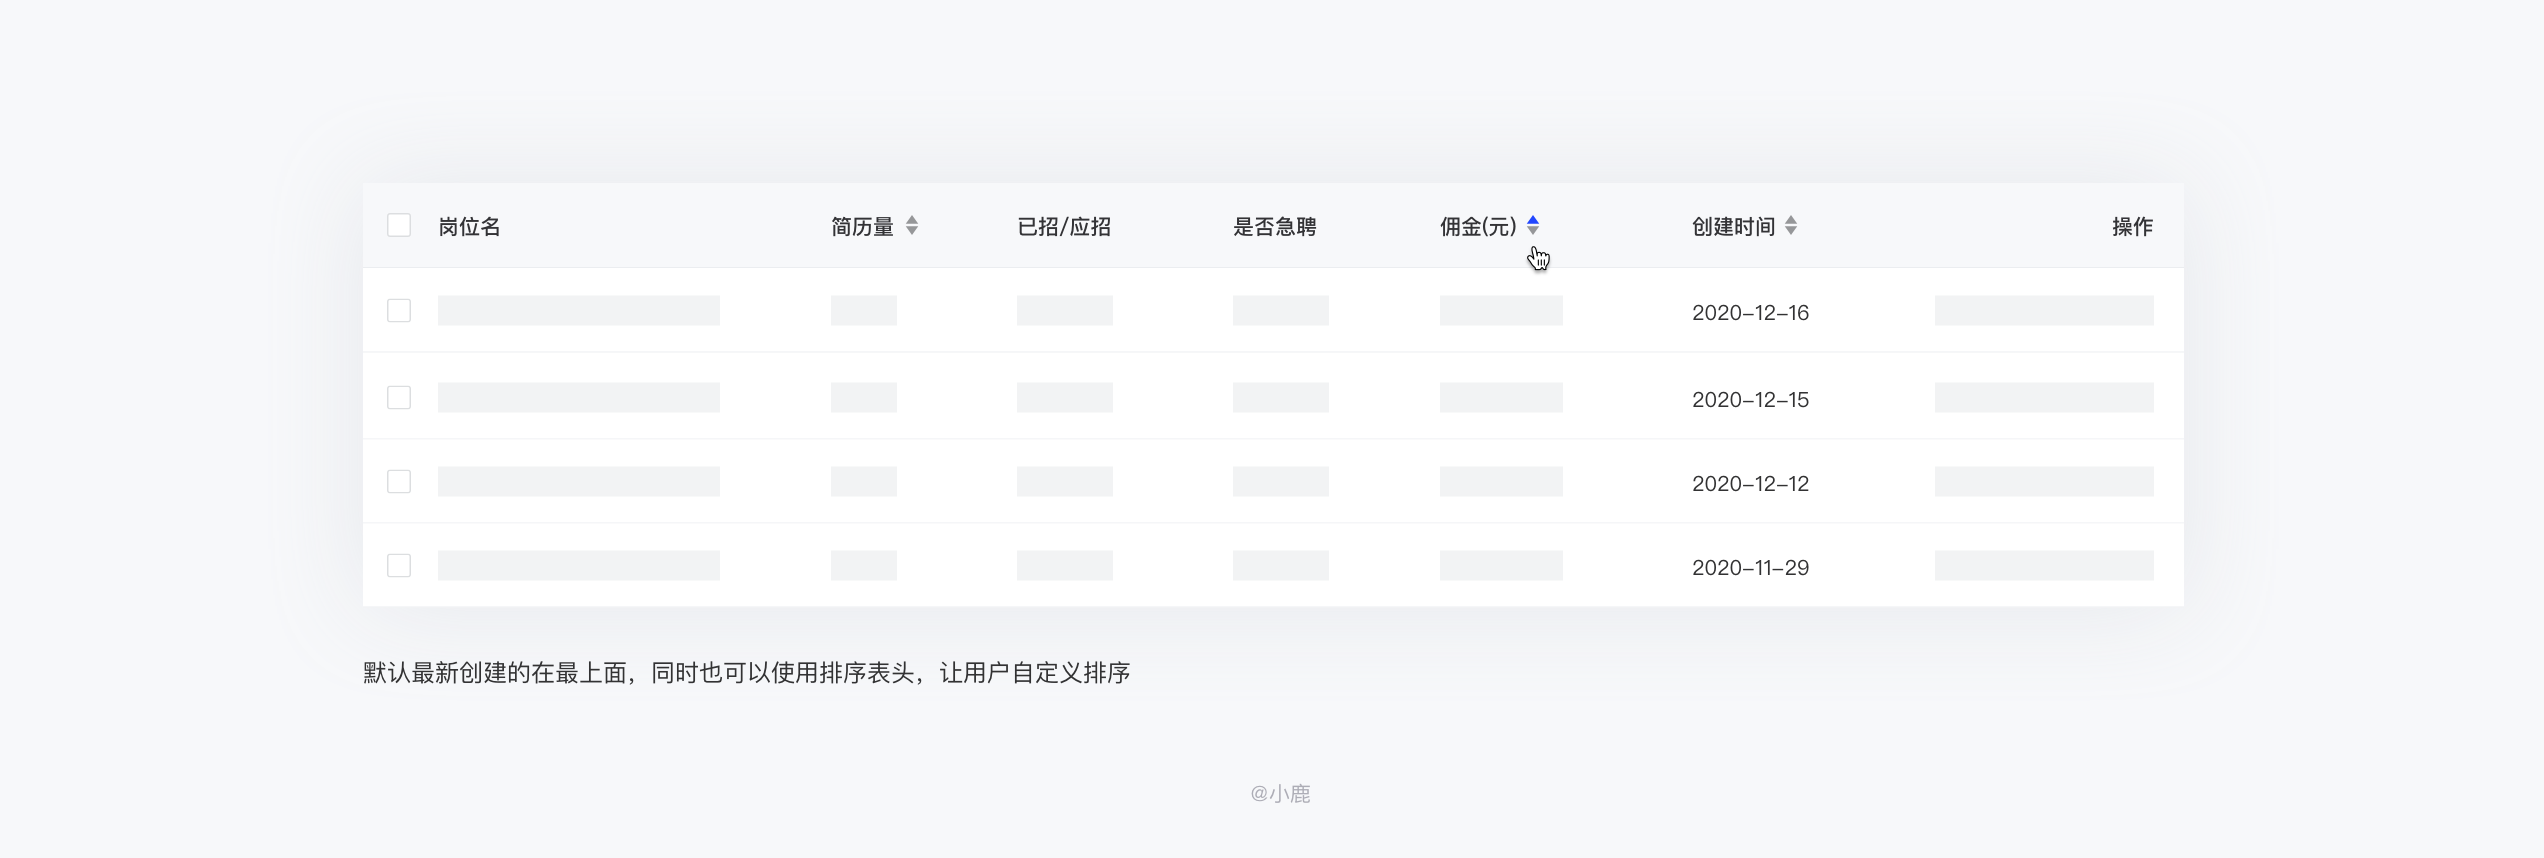This screenshot has width=2544, height=858.
Task: Click the 岗位名 column header
Action: 469,227
